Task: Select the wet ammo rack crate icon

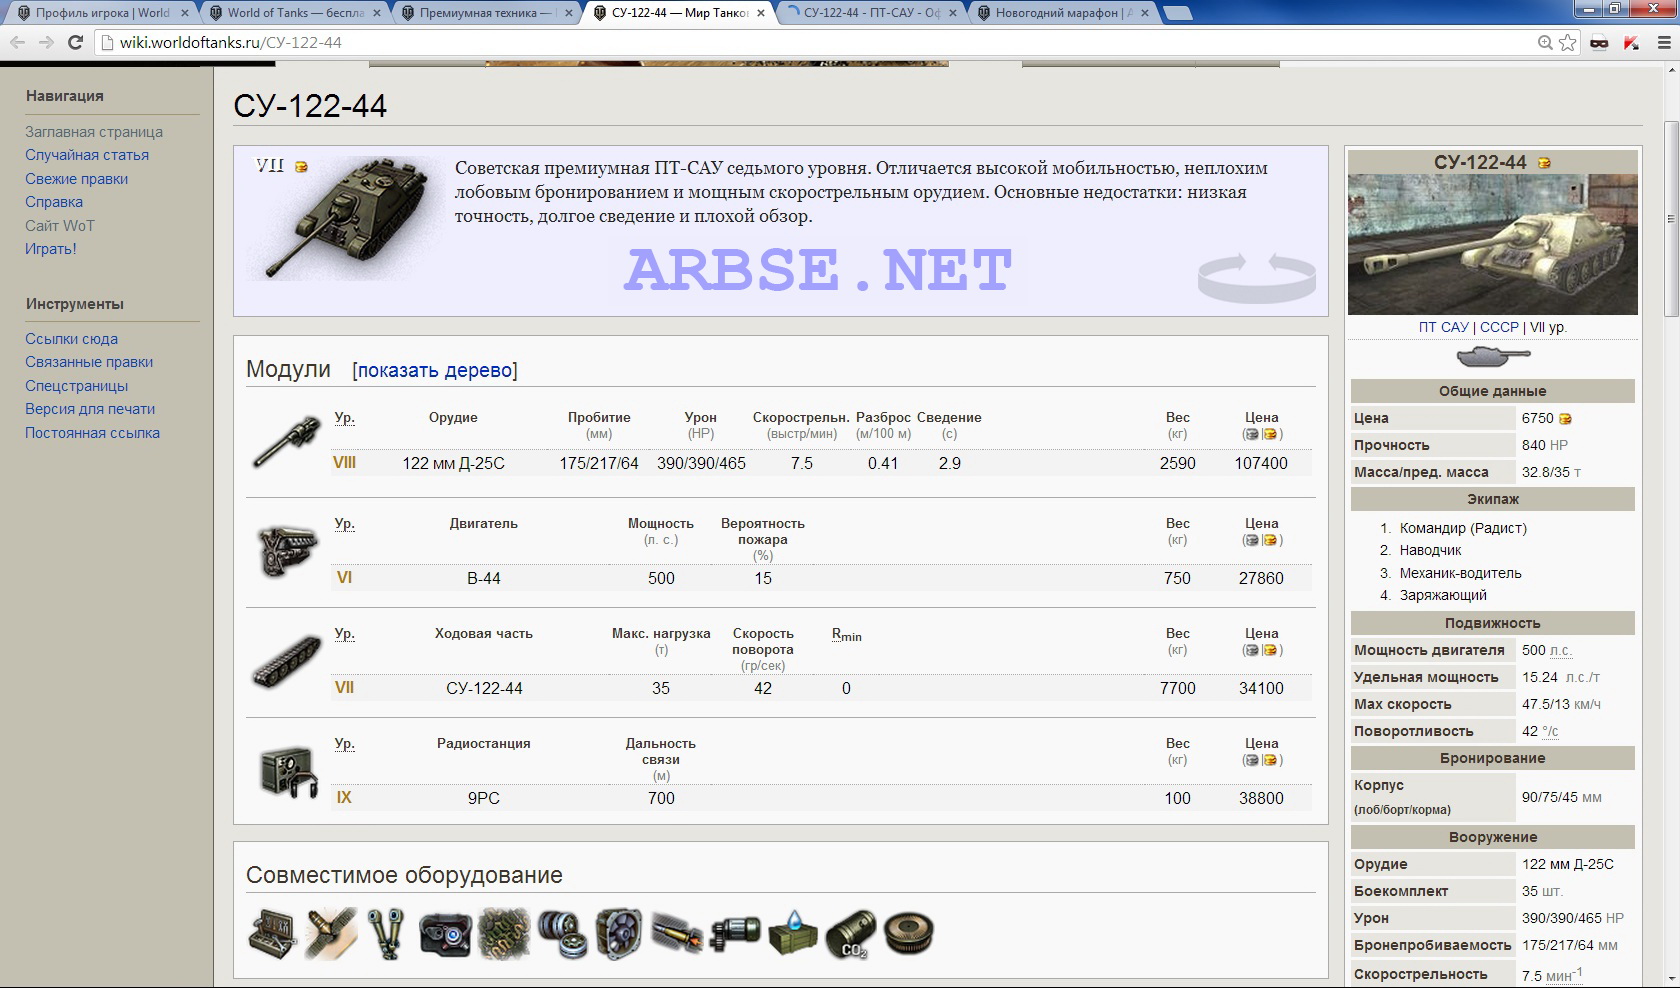Action: (x=793, y=934)
